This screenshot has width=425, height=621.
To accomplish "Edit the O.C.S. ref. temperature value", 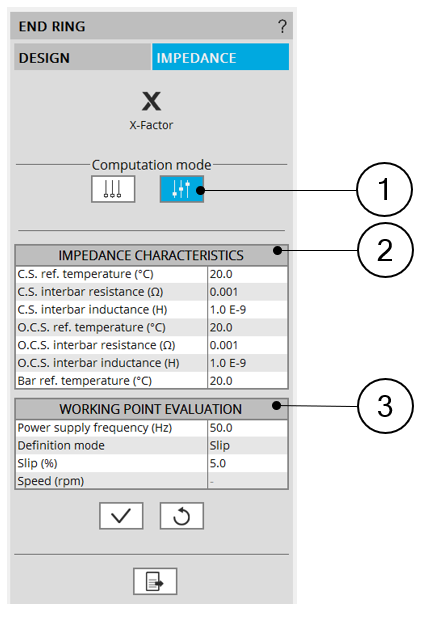I will [248, 328].
